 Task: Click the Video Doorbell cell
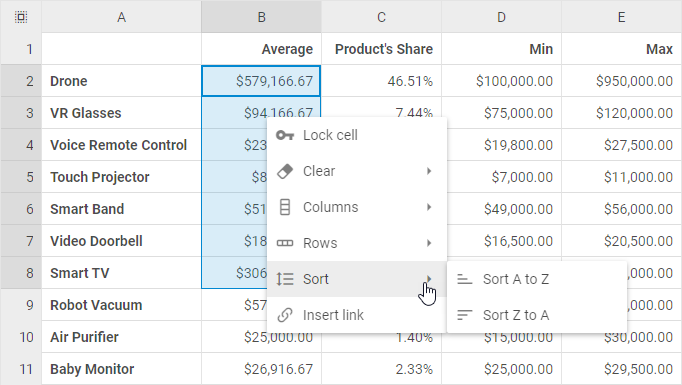121,241
